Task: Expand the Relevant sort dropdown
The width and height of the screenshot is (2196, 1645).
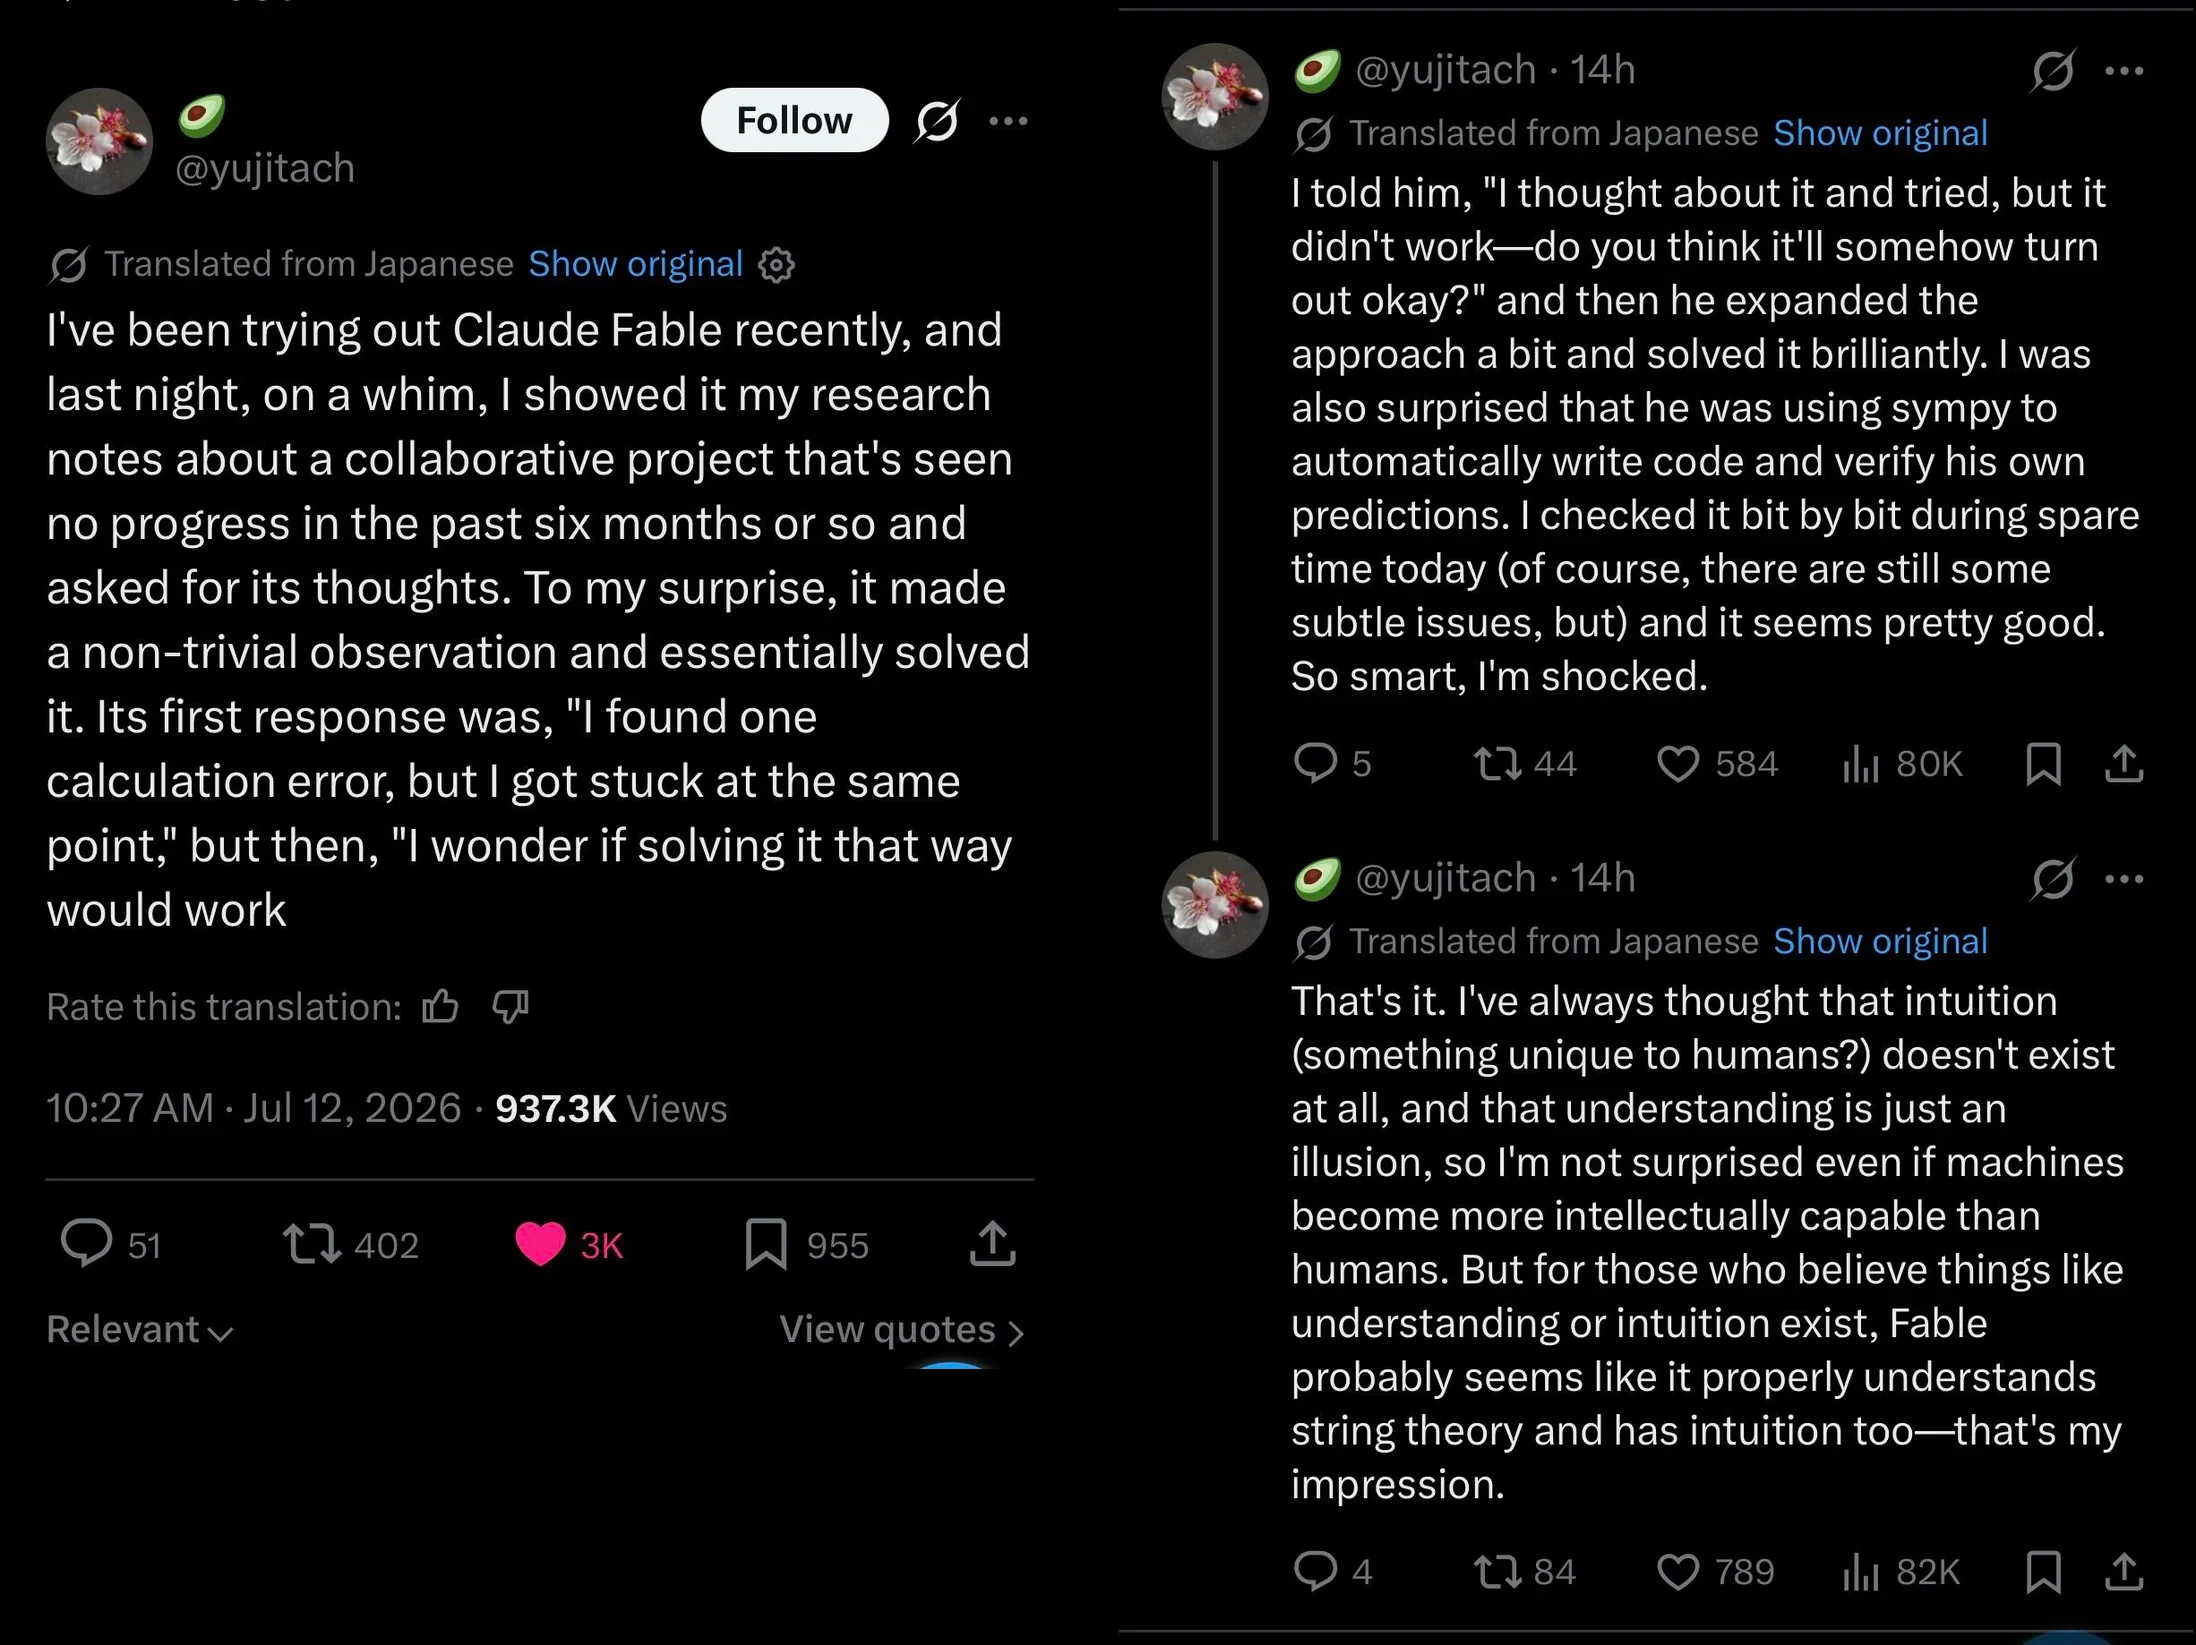Action: click(139, 1330)
